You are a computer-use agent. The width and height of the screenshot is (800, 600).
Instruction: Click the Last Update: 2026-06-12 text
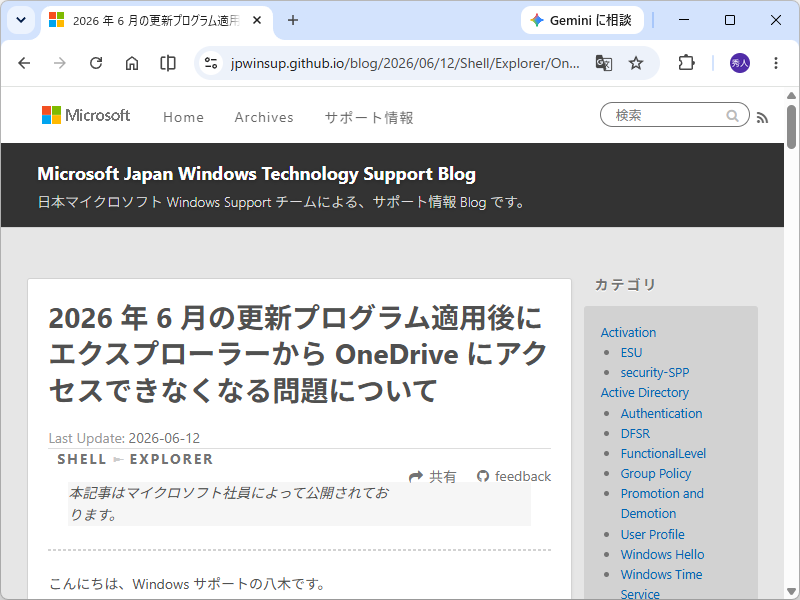pos(124,438)
